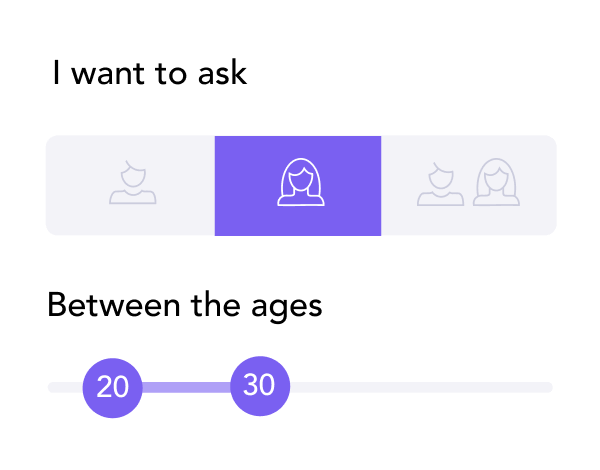Click the highlighted range between 20 and 30
Viewport: 600px width, 470px height.
coord(187,387)
